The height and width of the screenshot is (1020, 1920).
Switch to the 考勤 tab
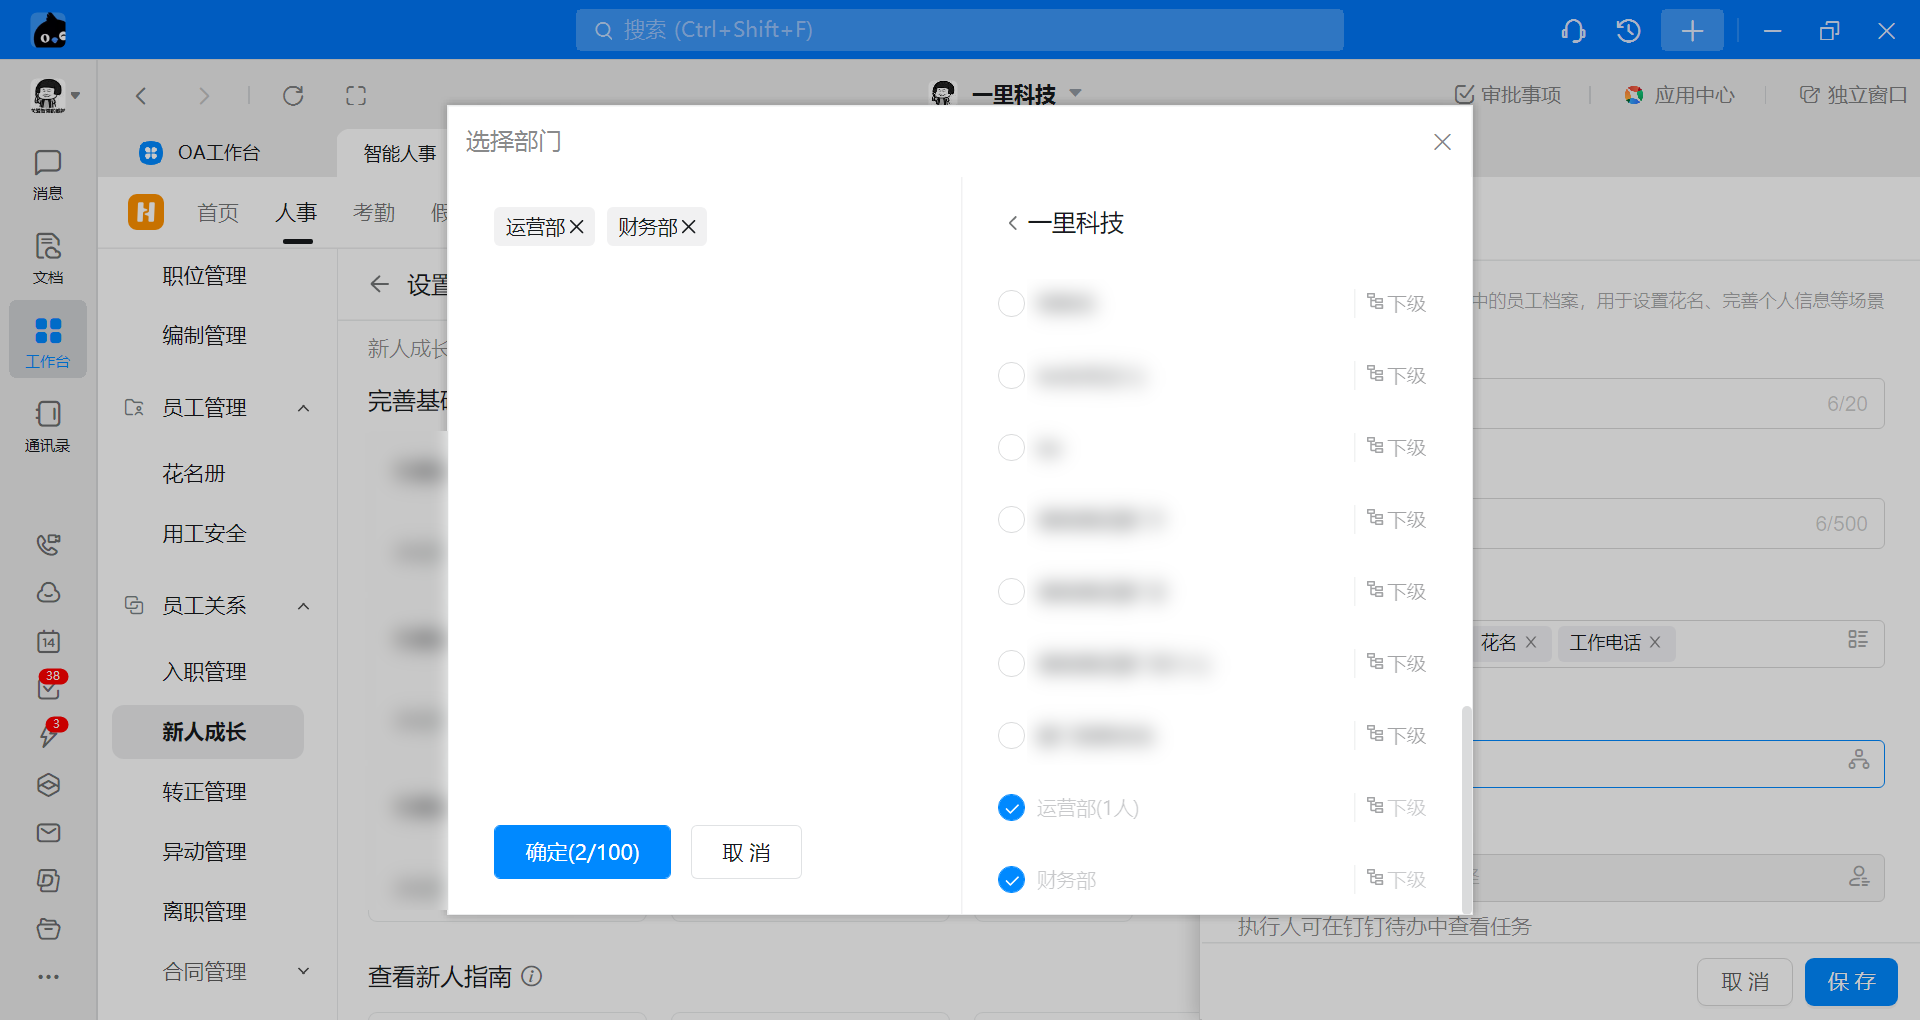[x=374, y=213]
